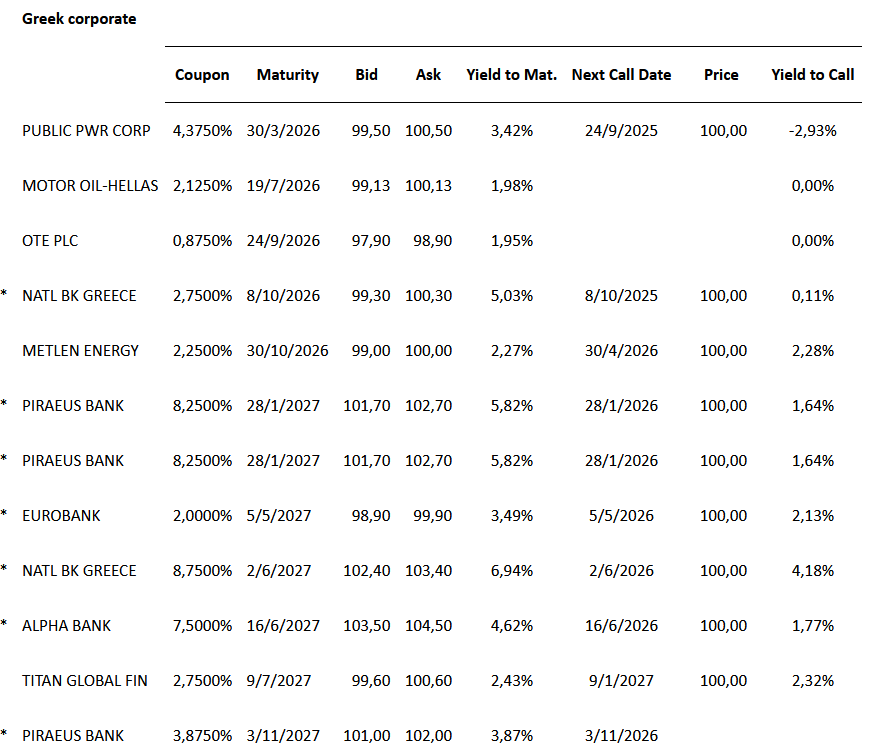Click the ALPHA BANK bond name
The image size is (891, 756).
67,626
